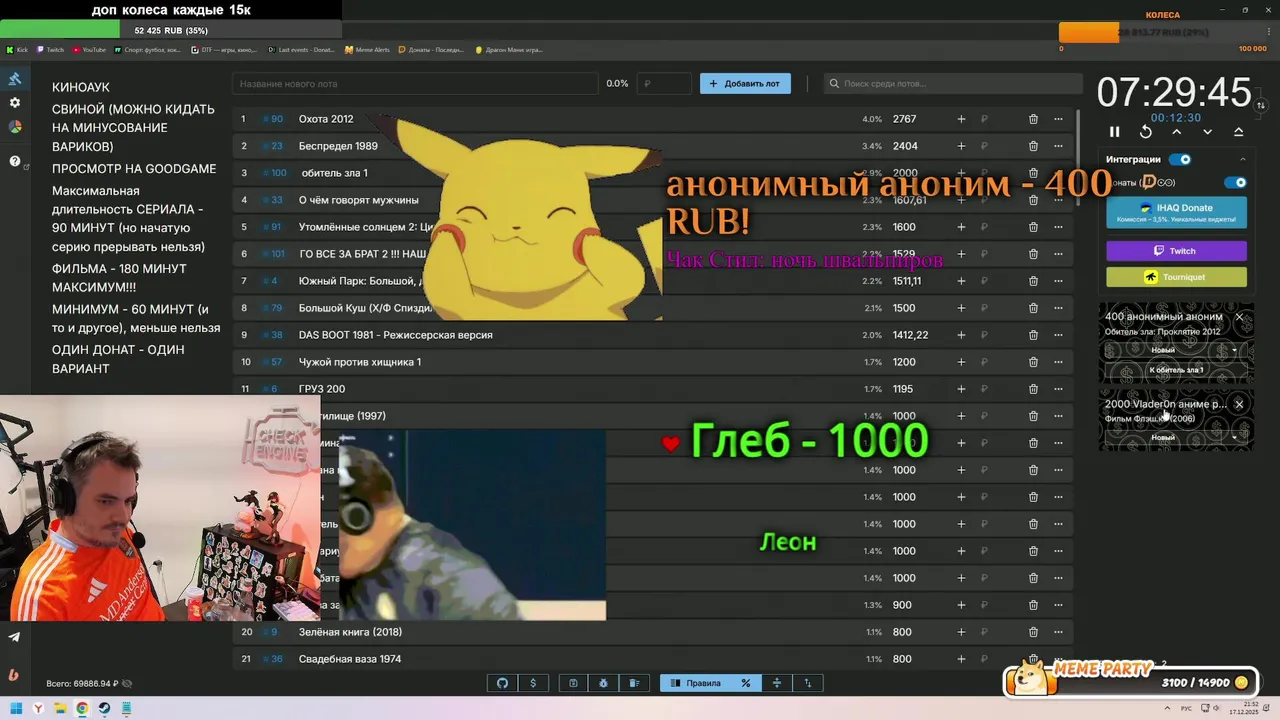
Task: Open the Windows Start menu
Action: [x=15, y=709]
